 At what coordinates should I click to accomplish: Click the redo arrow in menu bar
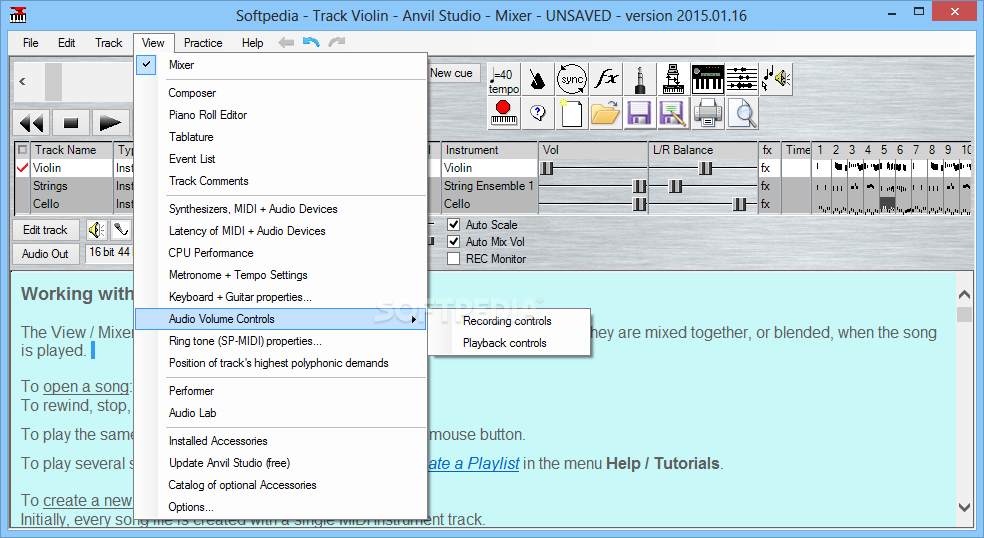(337, 42)
